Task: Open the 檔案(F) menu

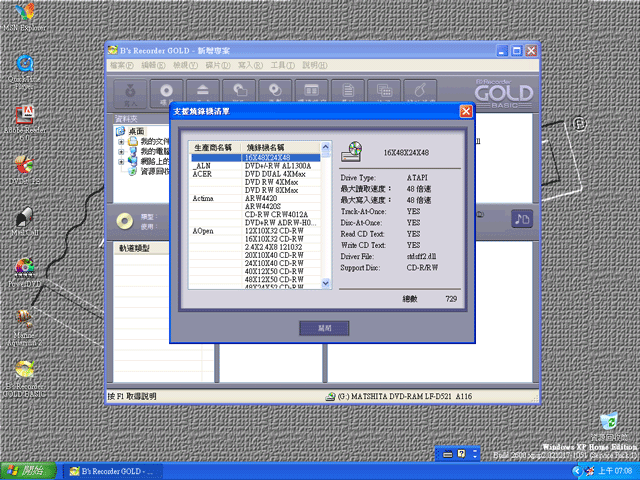Action: click(x=122, y=65)
